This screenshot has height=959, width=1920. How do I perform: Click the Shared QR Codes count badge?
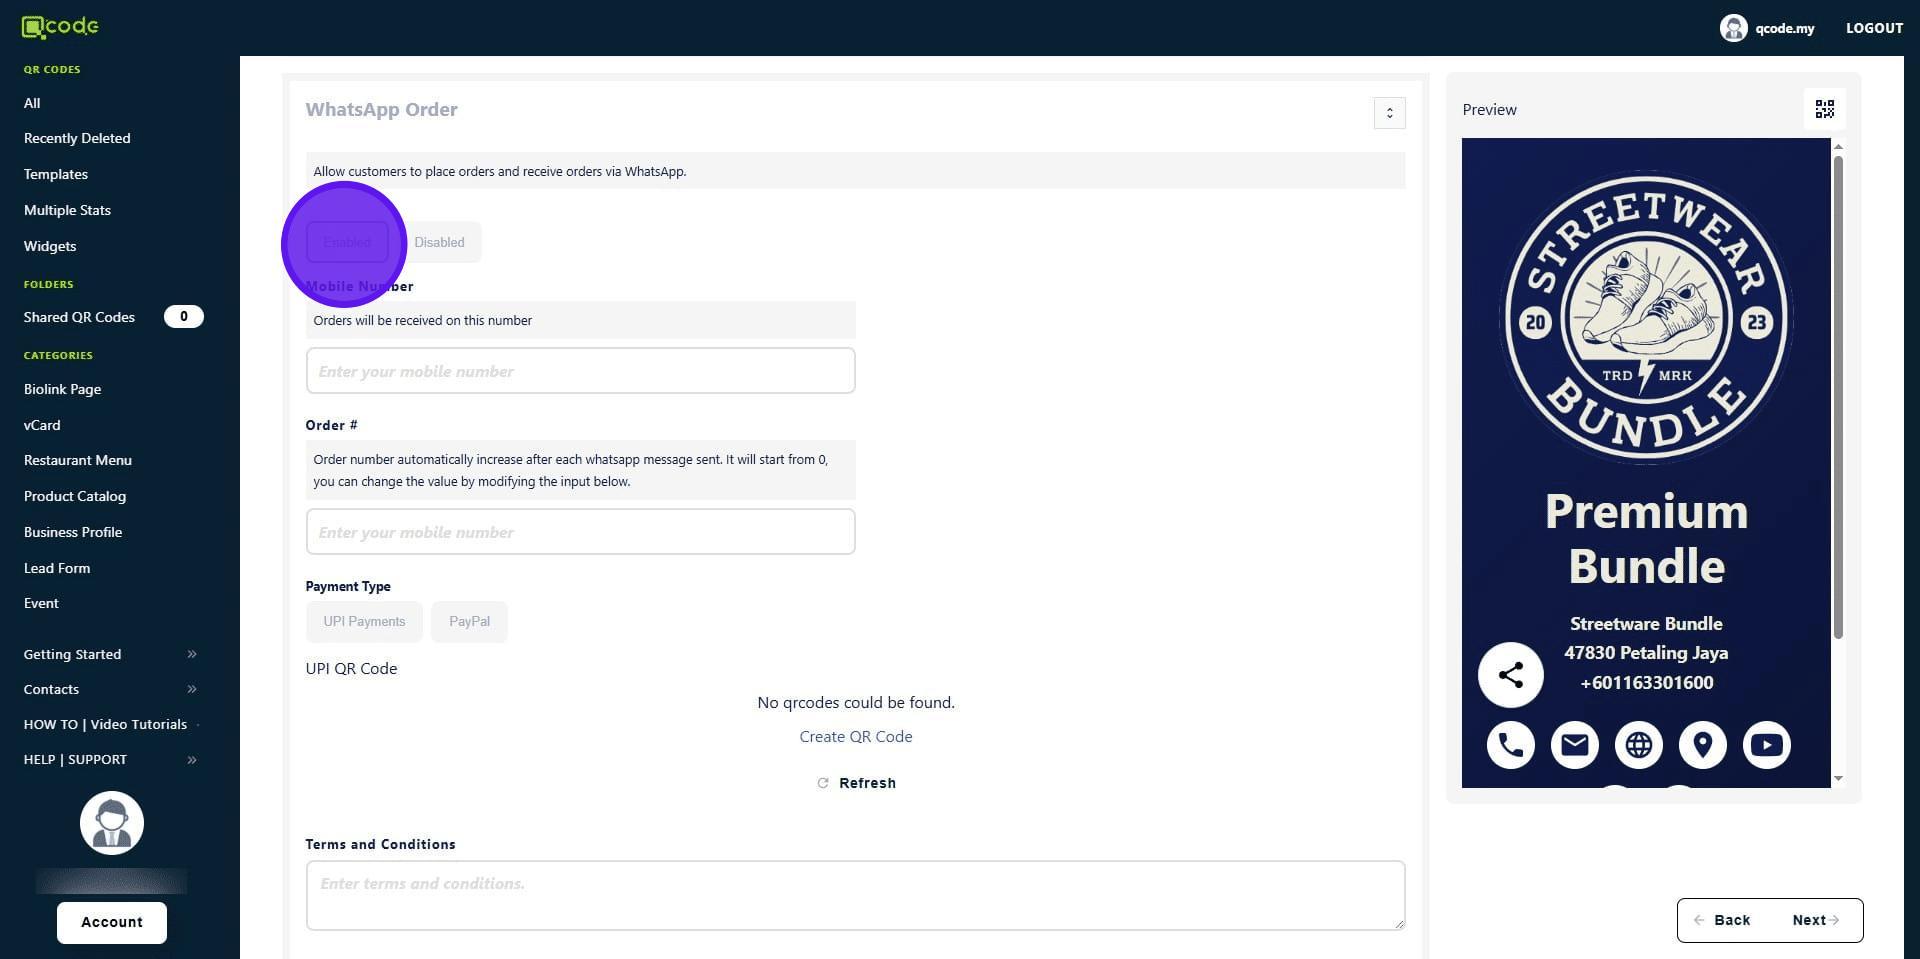(183, 317)
